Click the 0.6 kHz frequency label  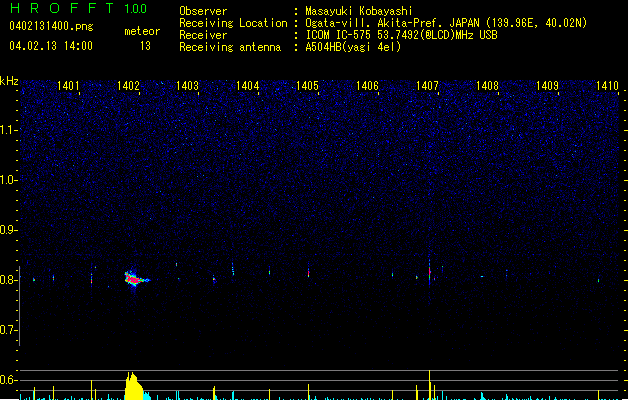point(8,380)
